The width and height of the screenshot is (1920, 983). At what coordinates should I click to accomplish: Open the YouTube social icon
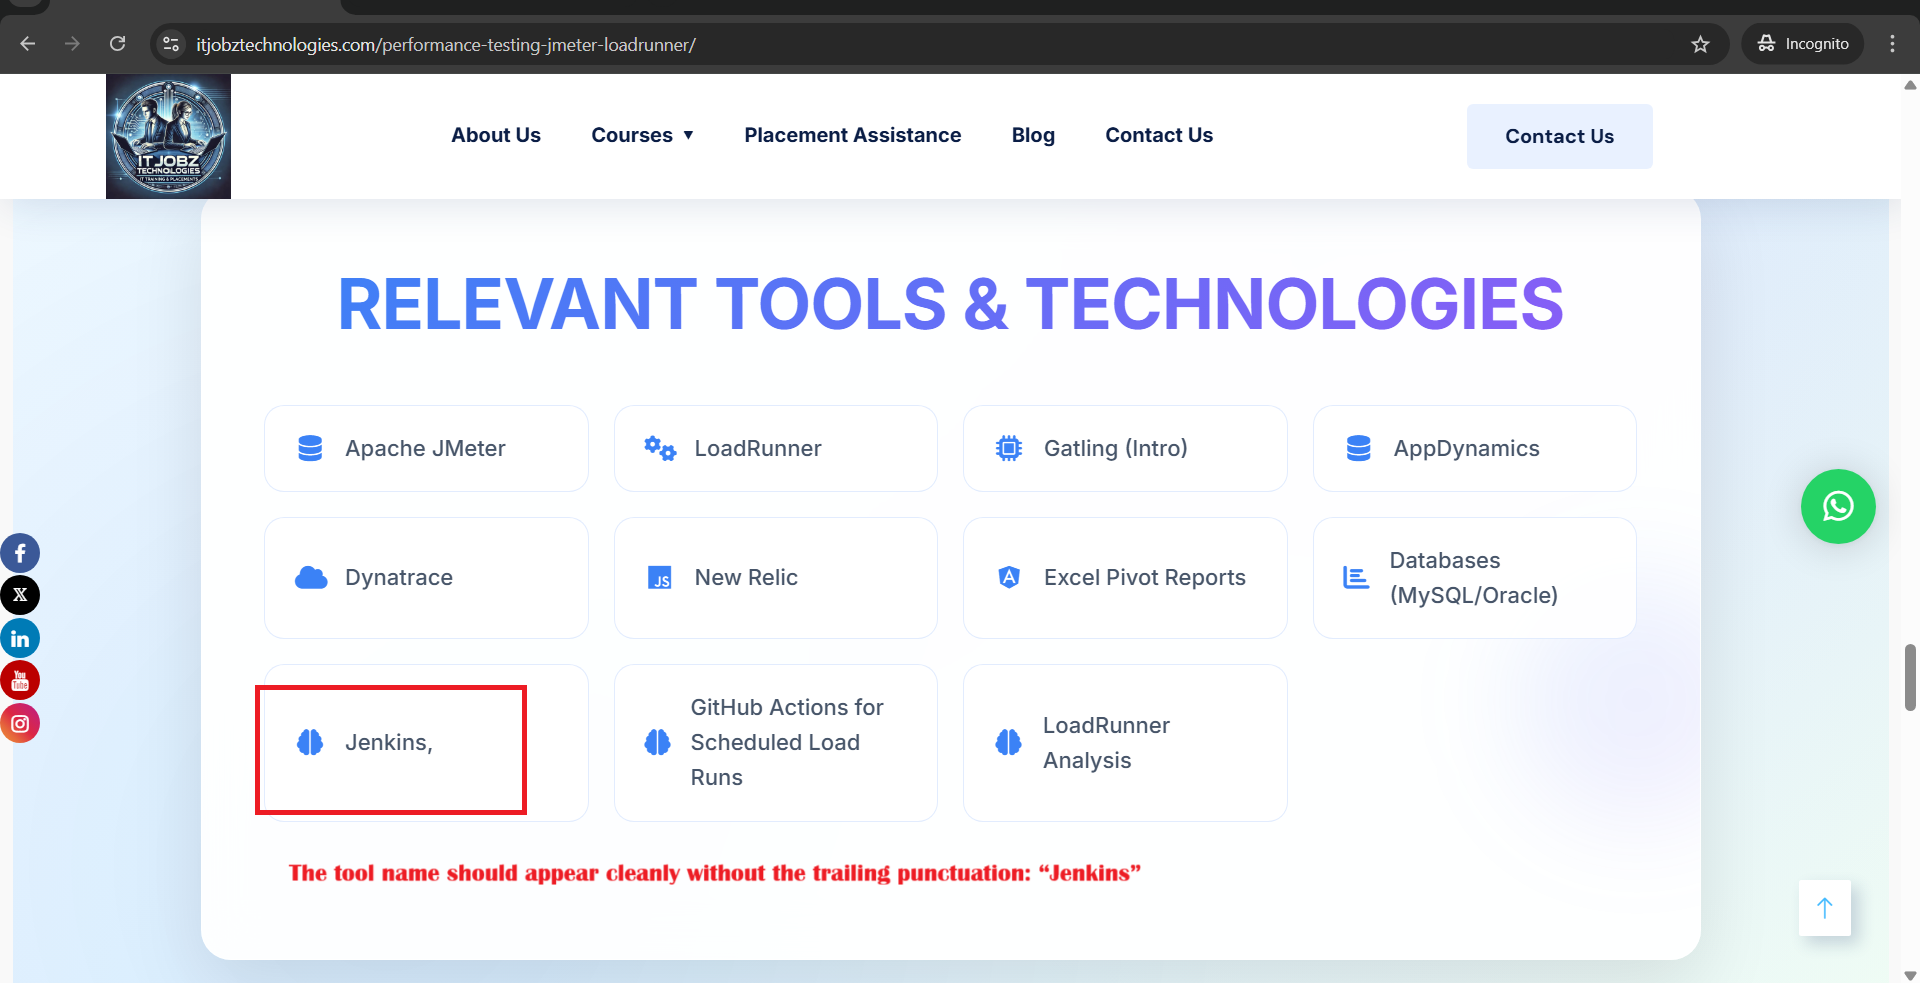[x=20, y=681]
